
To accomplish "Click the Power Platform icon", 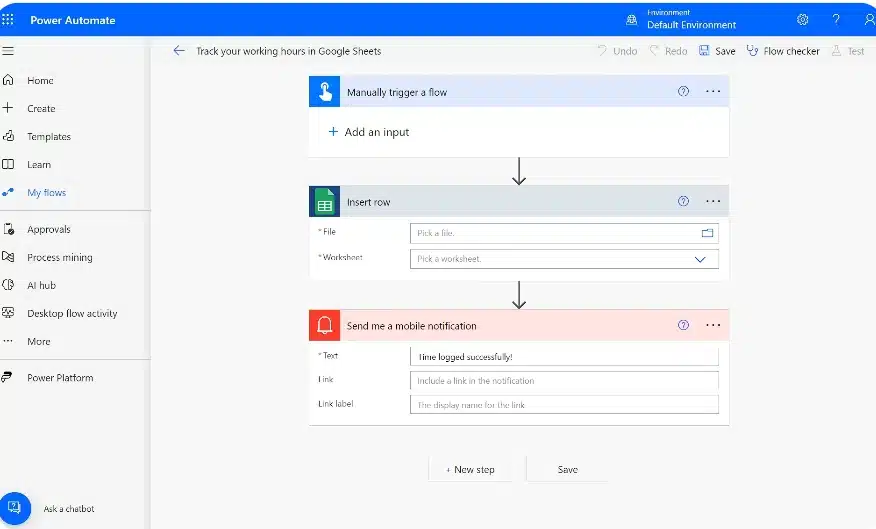I will pos(7,377).
